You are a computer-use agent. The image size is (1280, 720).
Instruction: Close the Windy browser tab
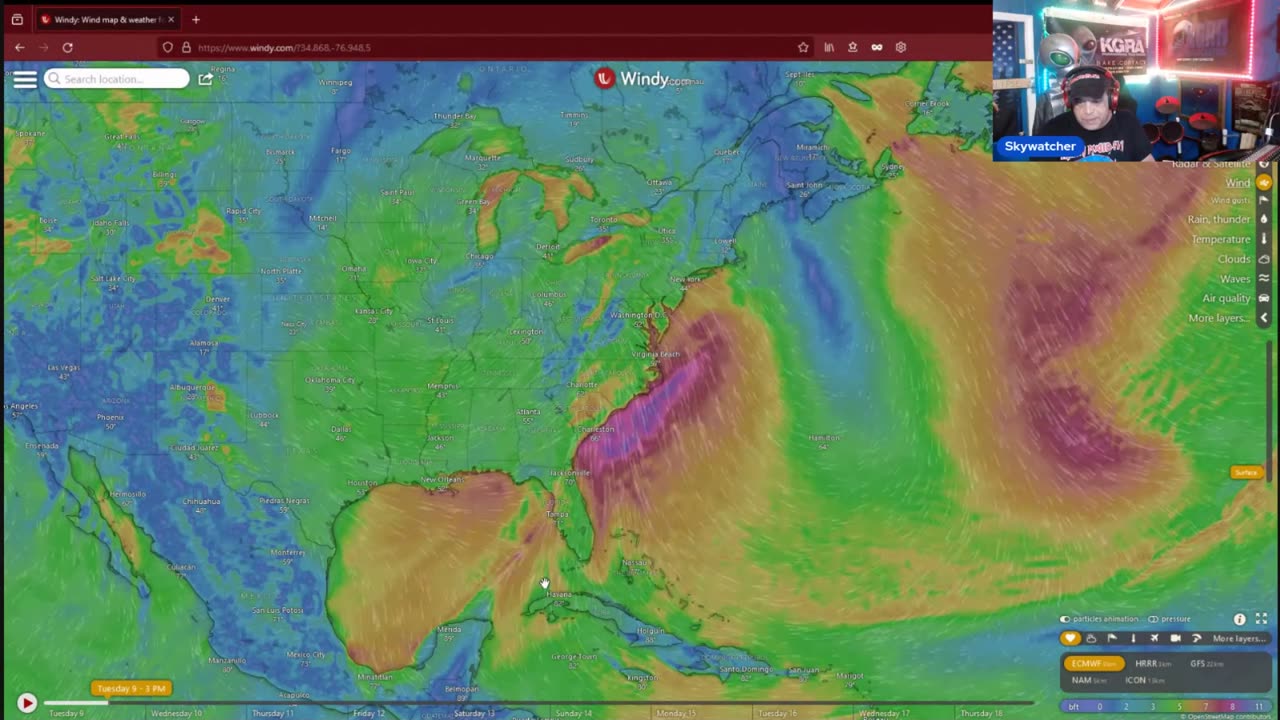171,19
